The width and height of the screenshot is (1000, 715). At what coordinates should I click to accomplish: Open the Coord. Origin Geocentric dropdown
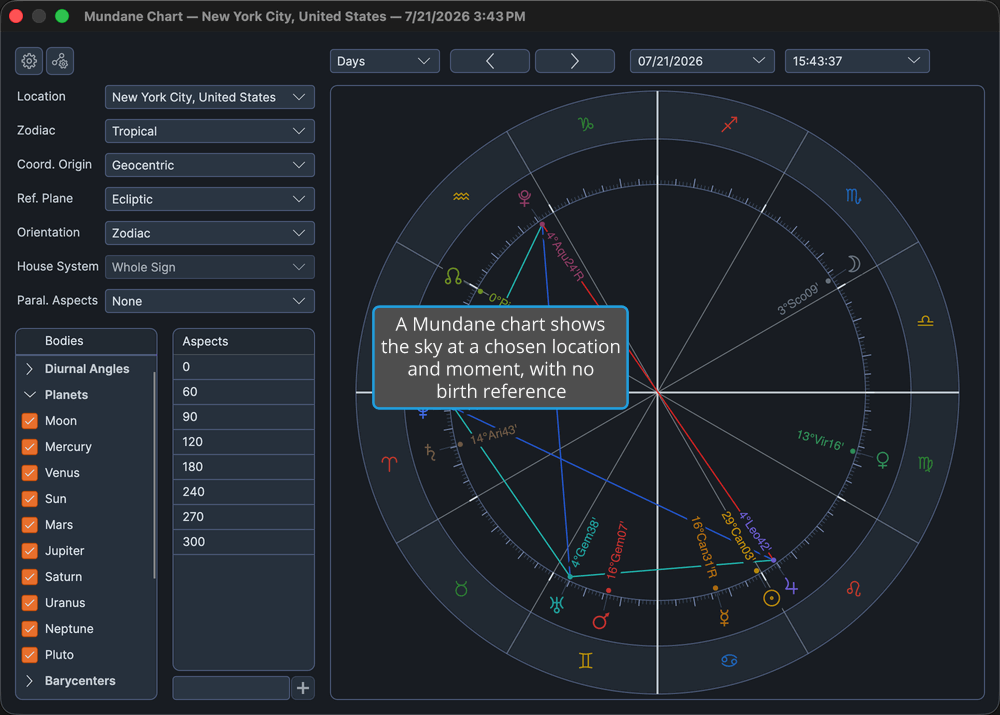pyautogui.click(x=209, y=165)
